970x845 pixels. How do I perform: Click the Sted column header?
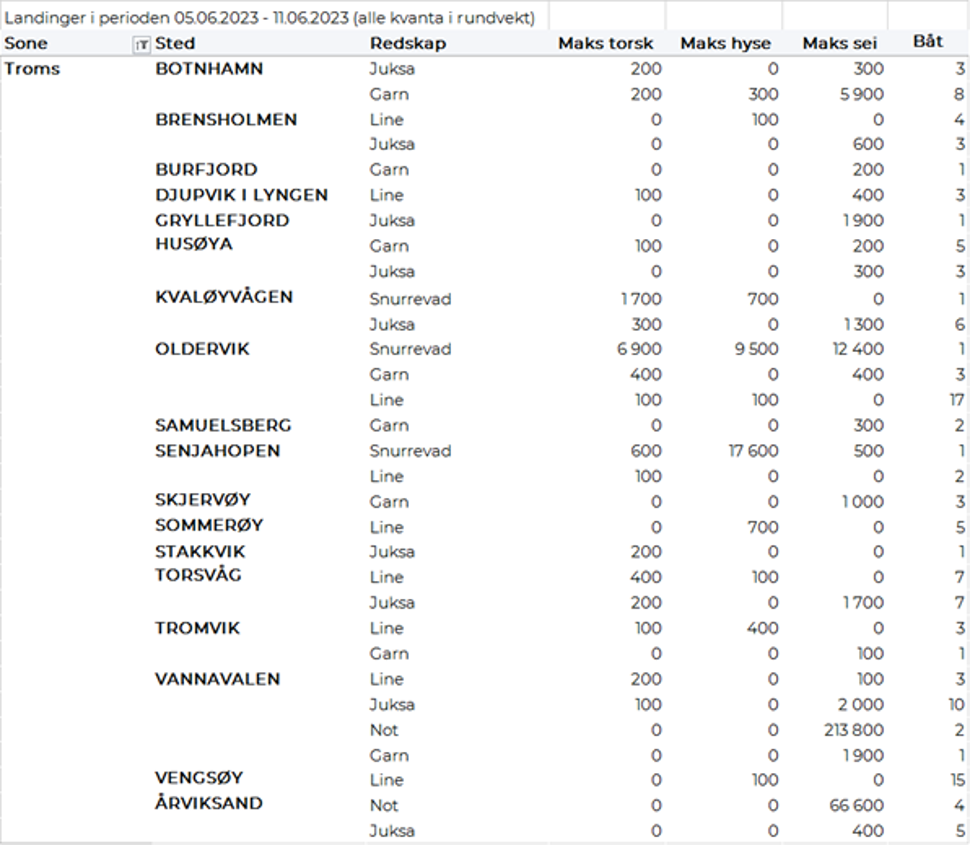[175, 43]
